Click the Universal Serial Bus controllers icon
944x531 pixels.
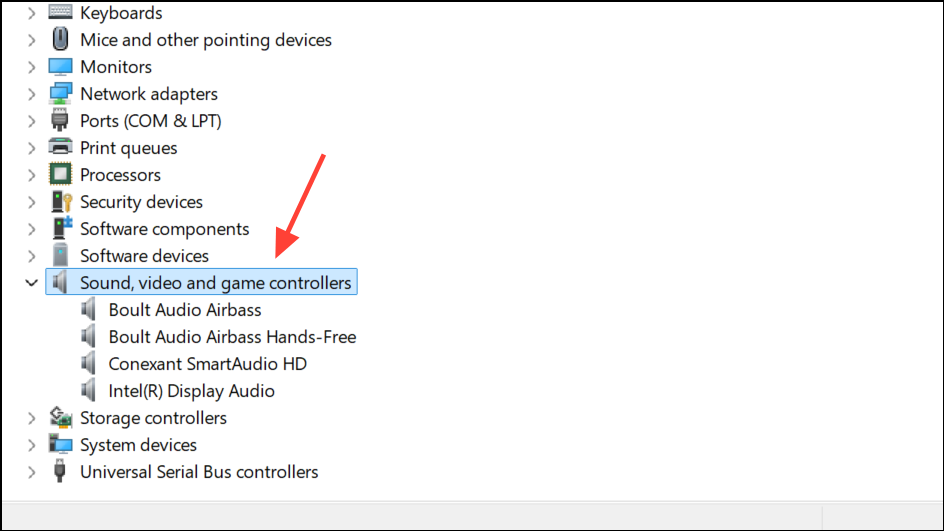point(61,472)
